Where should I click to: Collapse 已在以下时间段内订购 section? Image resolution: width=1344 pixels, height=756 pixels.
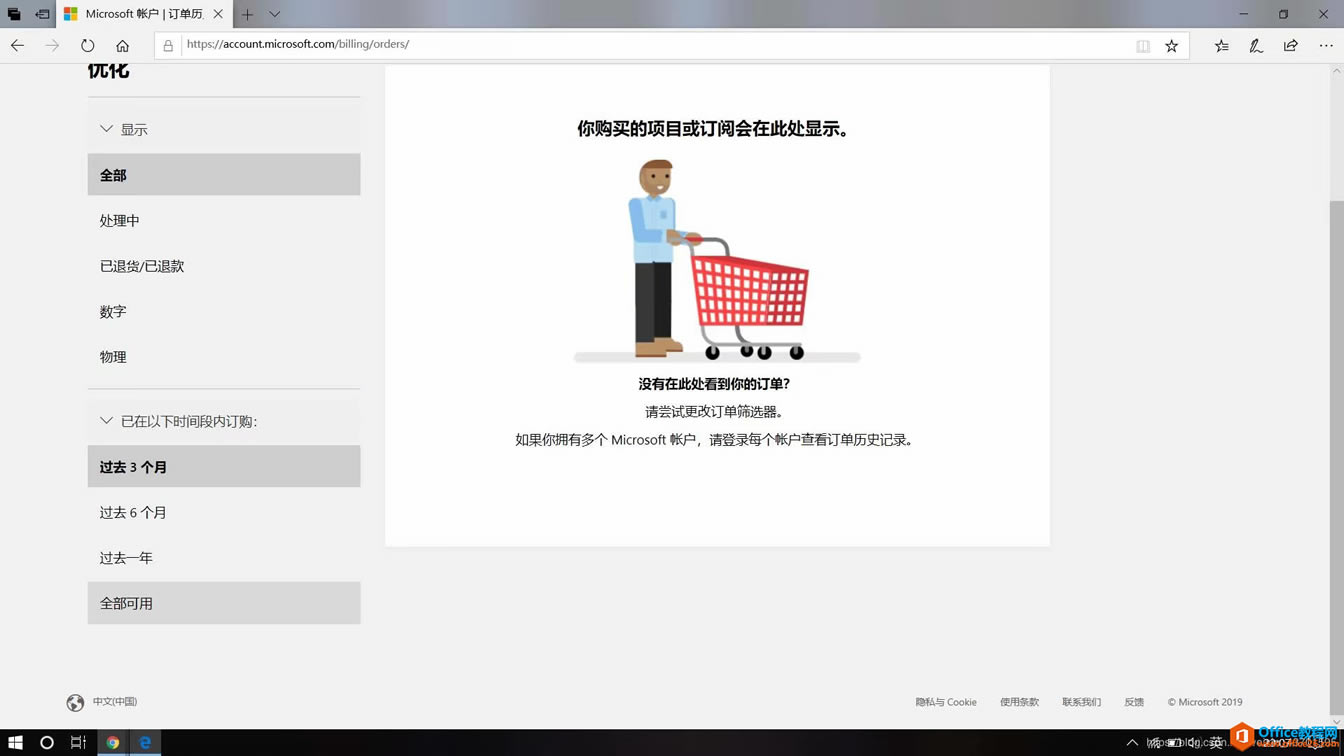(x=224, y=421)
